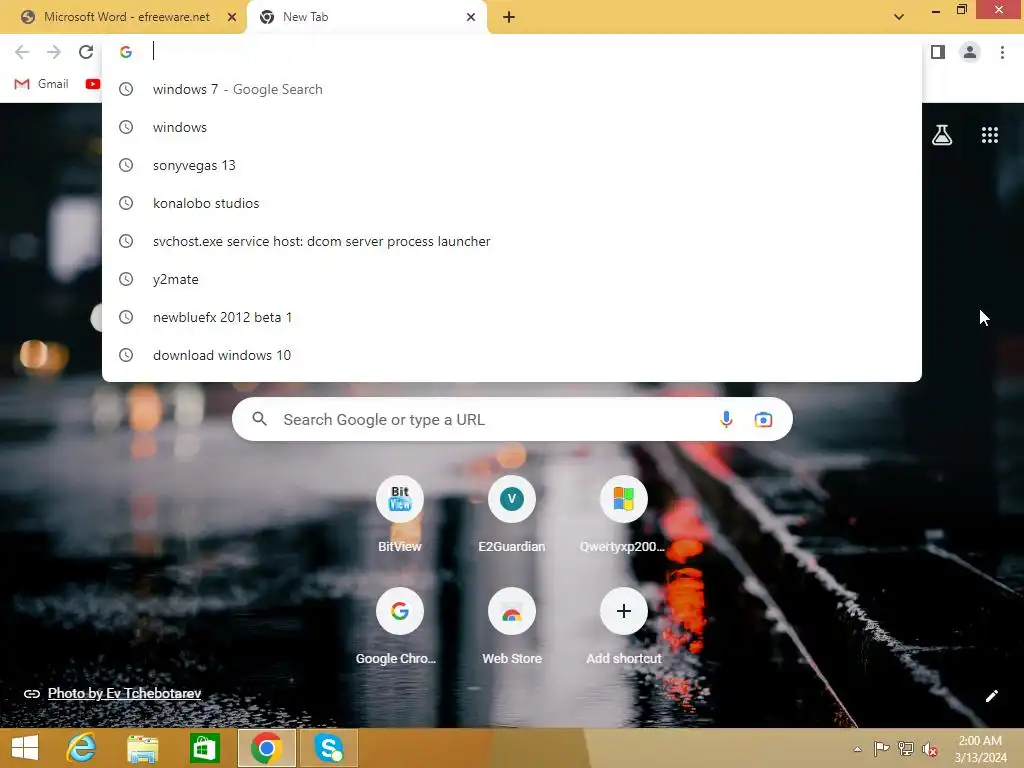Screen dimensions: 1024x768
Task: Open the Windows Store taskbar icon
Action: (x=204, y=748)
